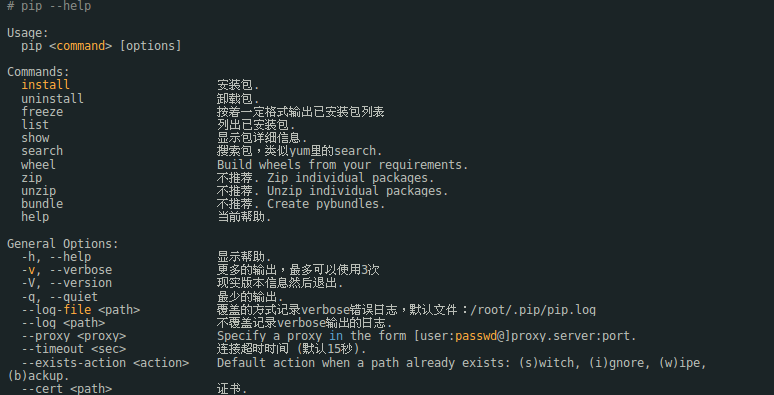This screenshot has height=395, width=774.
Task: Click the "--proxy <proxy>" option text
Action: point(74,336)
